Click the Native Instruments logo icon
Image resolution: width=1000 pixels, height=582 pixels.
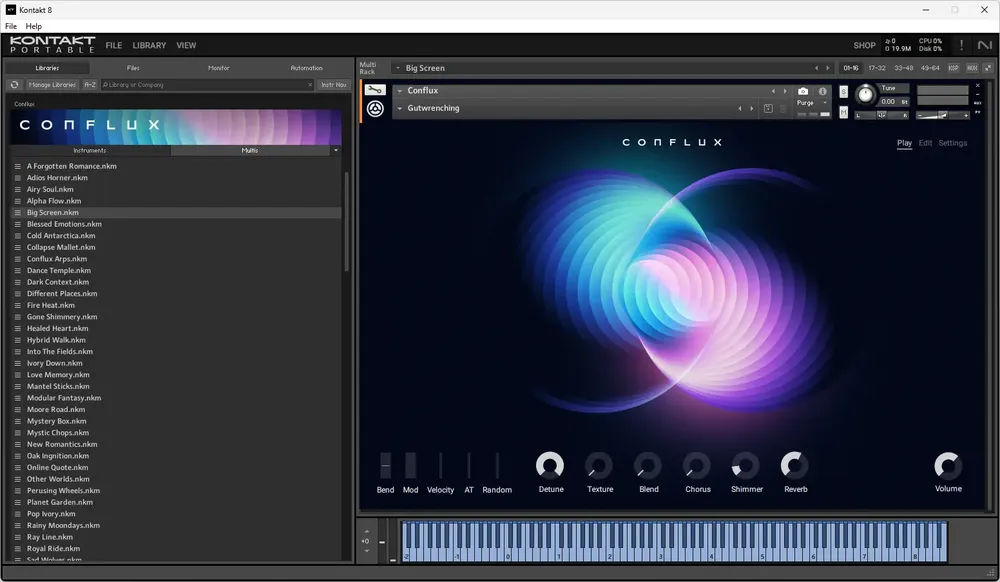point(985,45)
